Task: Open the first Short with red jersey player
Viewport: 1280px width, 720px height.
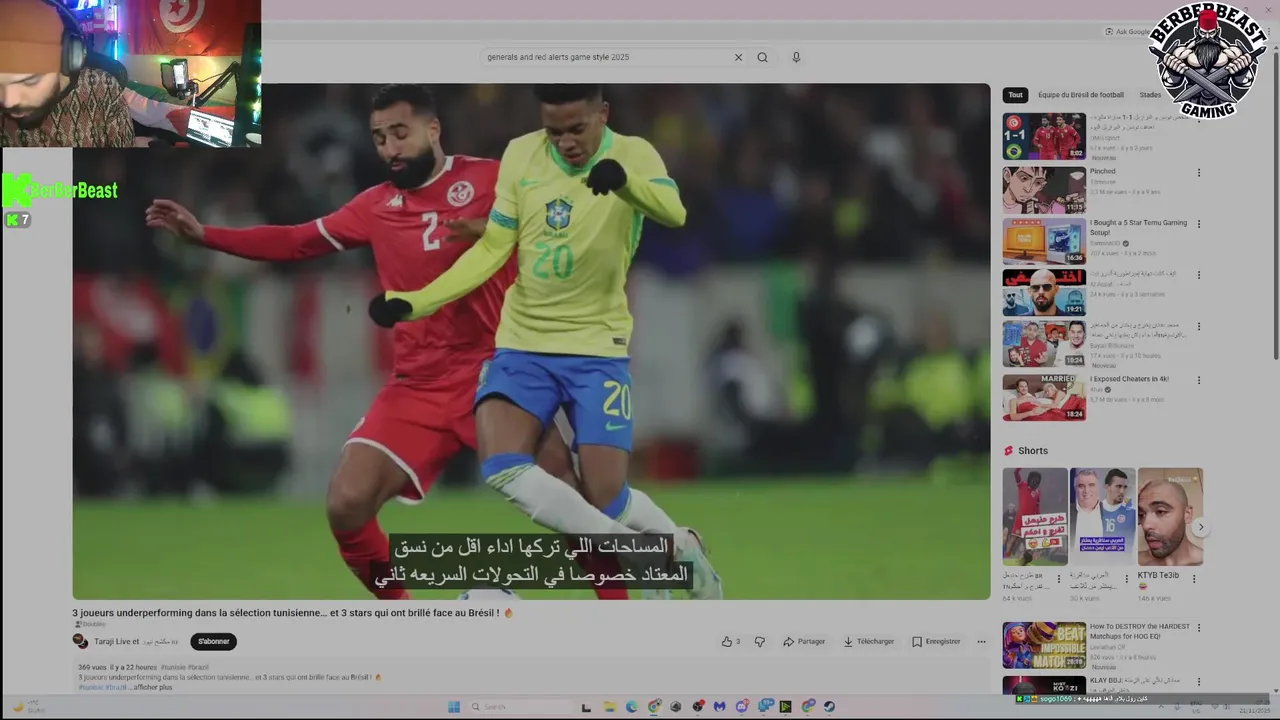Action: [1035, 516]
